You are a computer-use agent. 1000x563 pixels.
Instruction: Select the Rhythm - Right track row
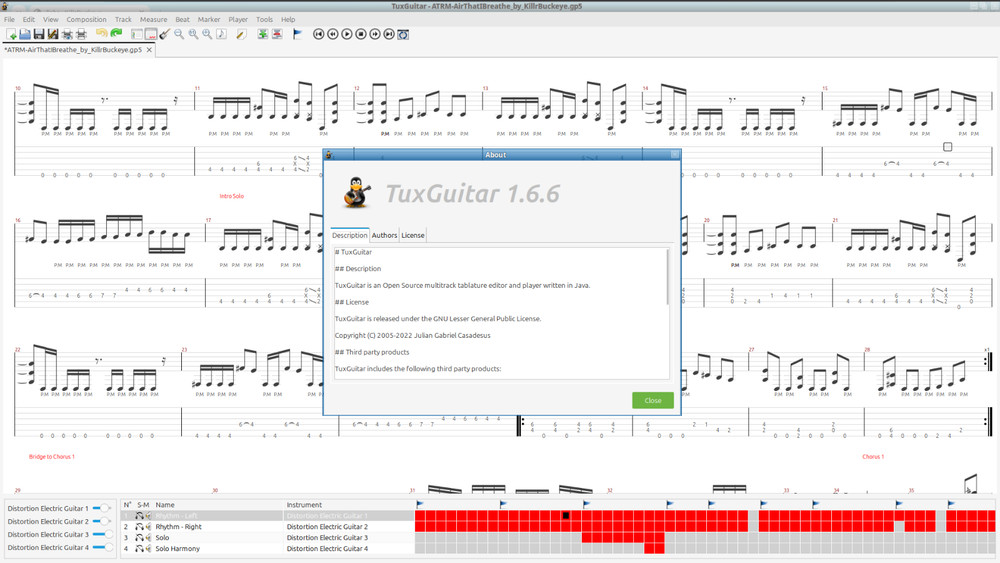268,527
